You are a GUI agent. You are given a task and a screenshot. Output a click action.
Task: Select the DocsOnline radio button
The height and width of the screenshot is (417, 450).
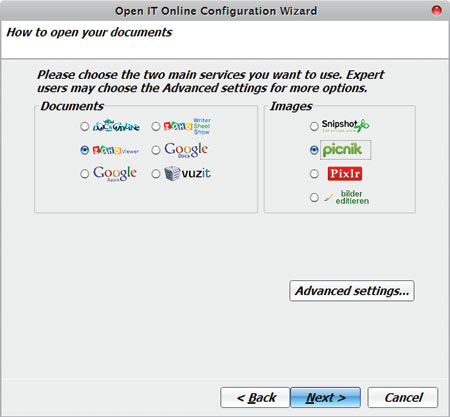coord(85,126)
